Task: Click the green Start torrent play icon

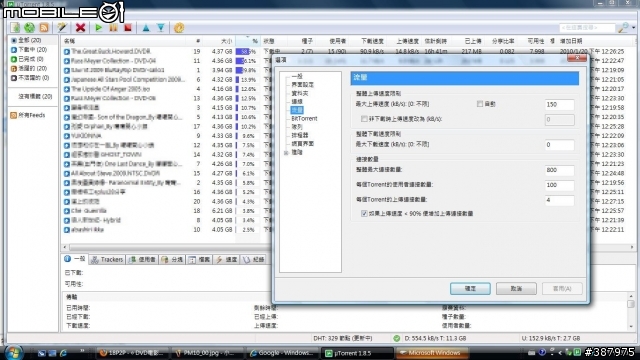Action: (x=98, y=28)
